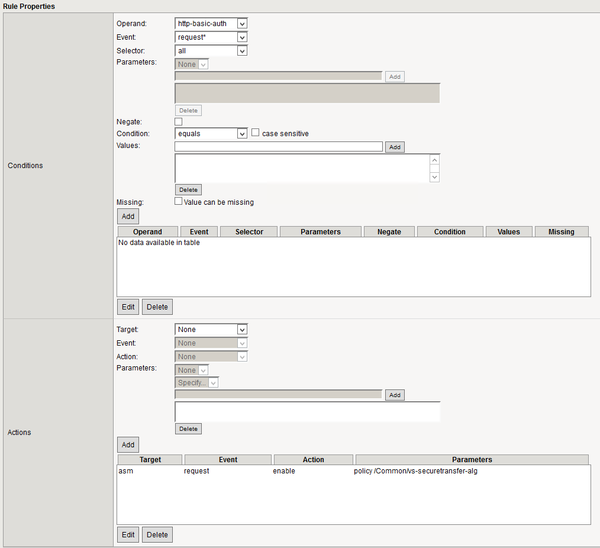This screenshot has height=548, width=600.
Task: Enable the Negate checkbox
Action: point(179,121)
